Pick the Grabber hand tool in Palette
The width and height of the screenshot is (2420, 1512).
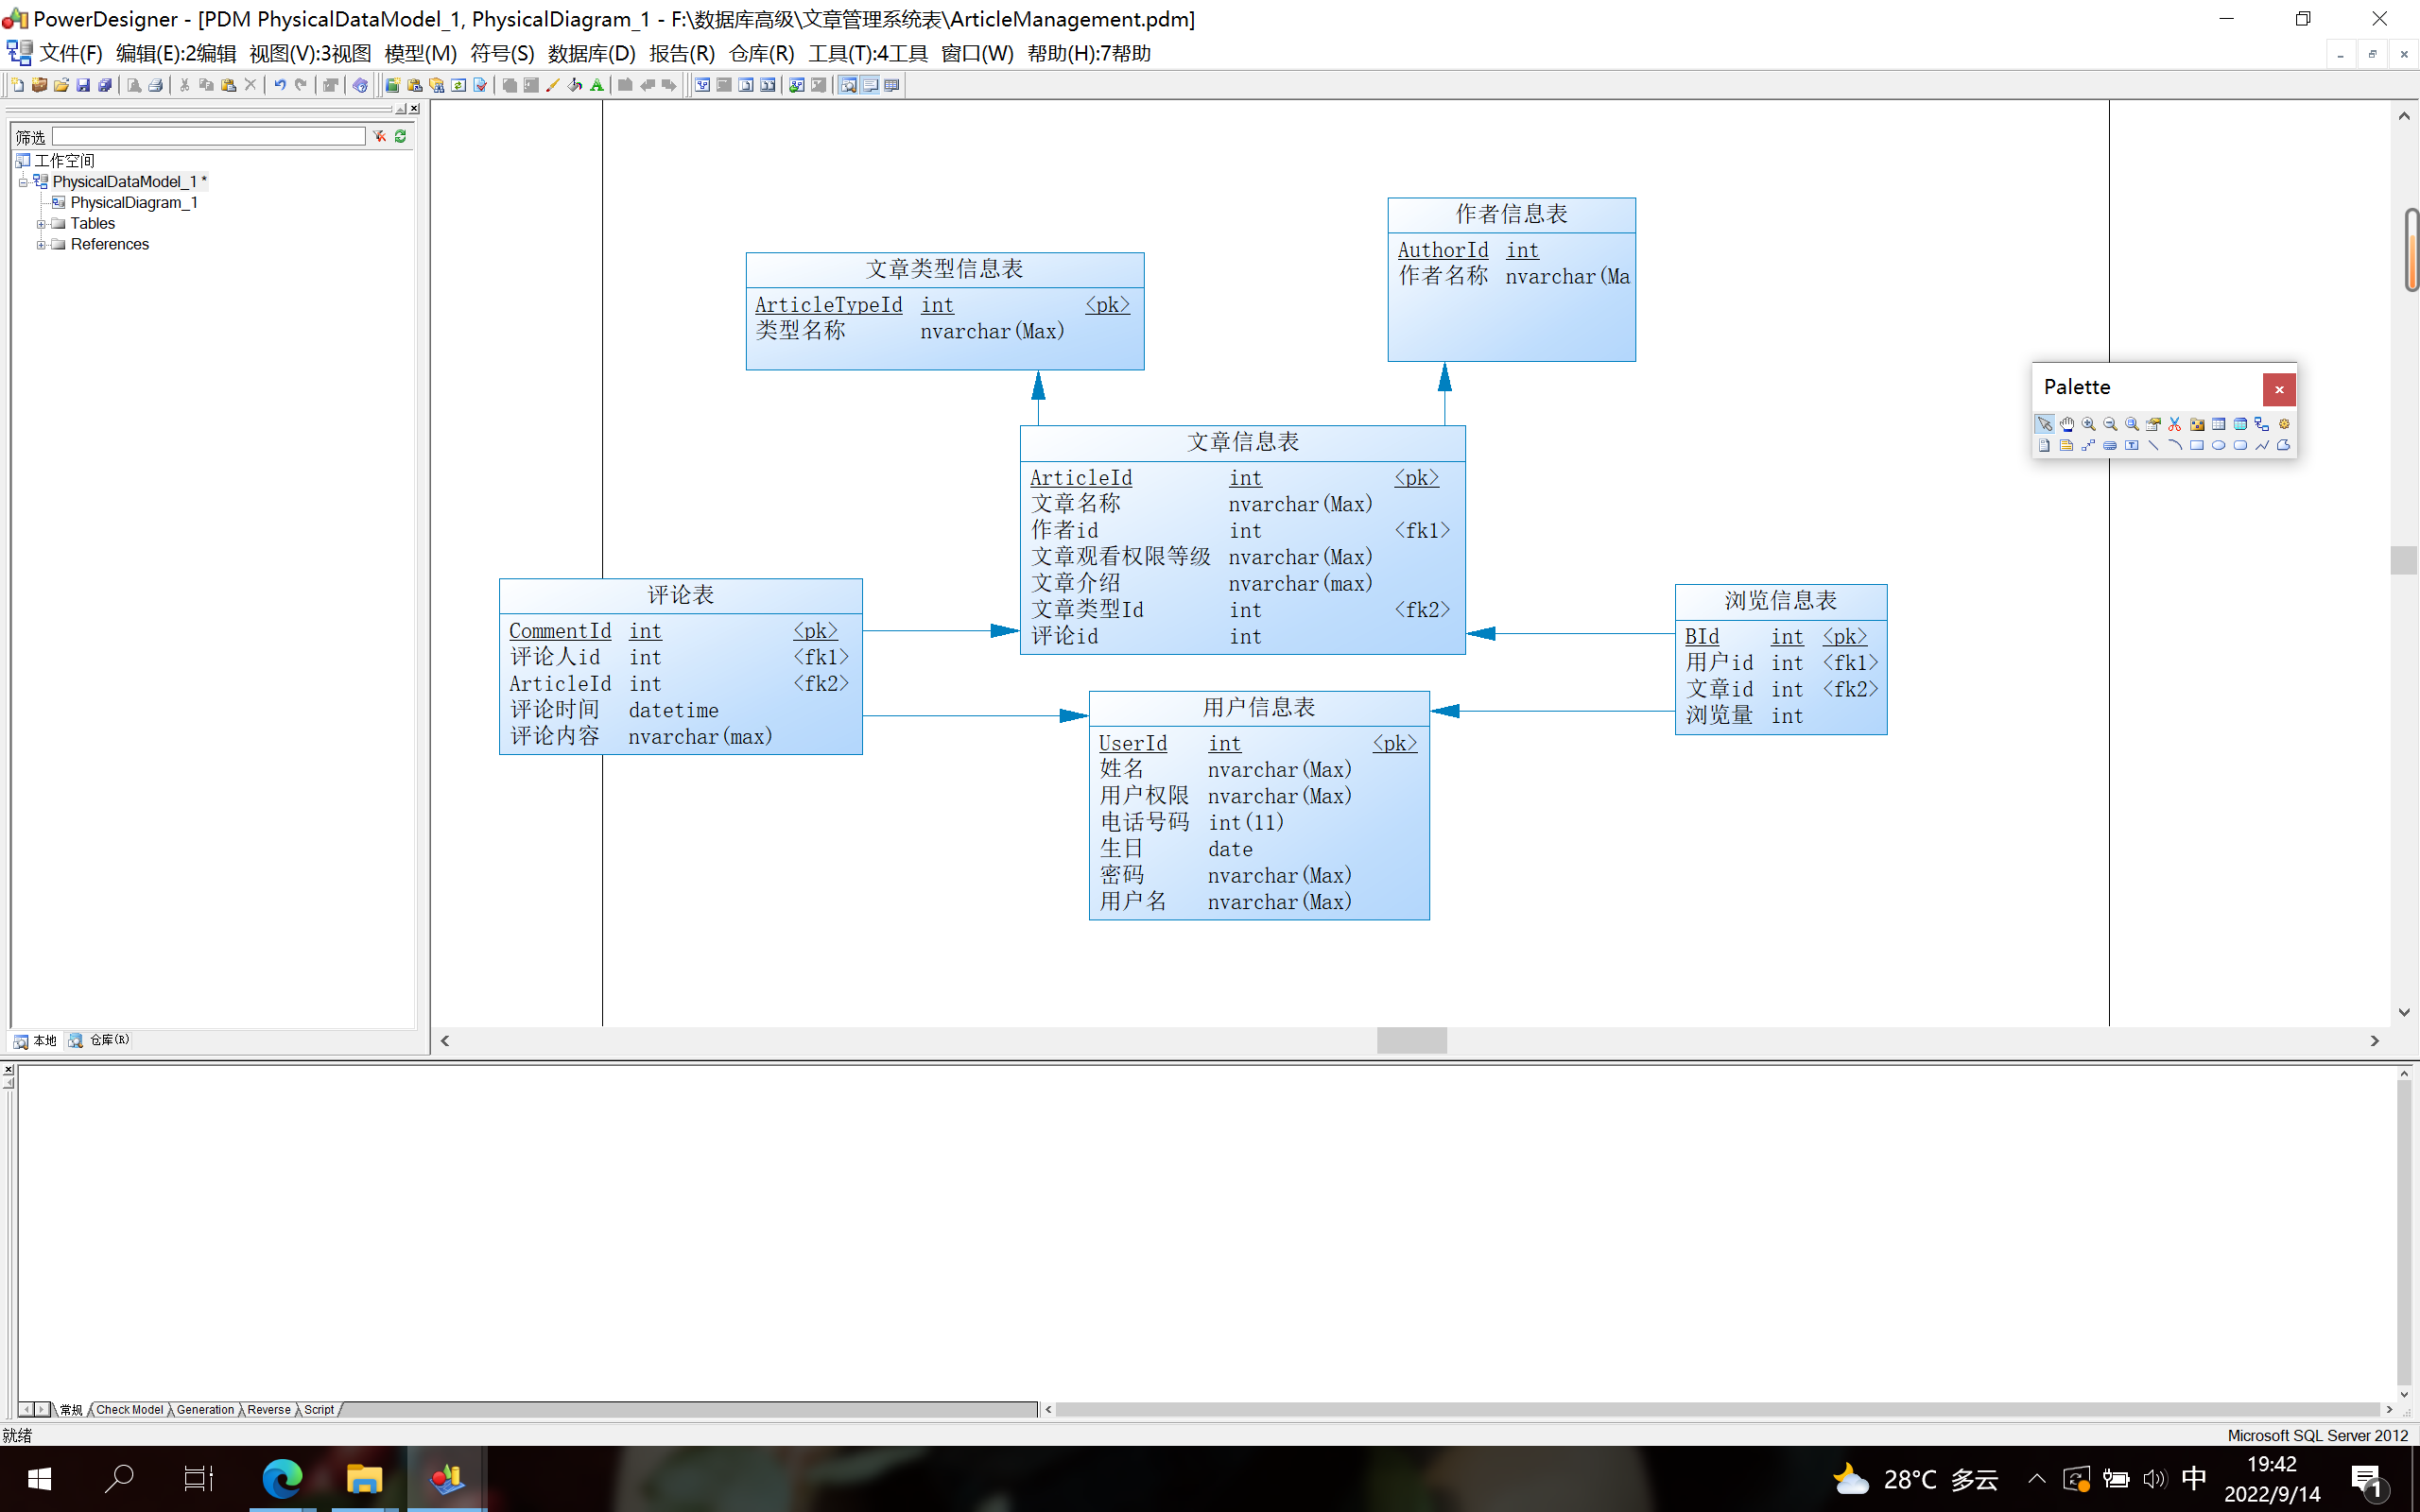[x=2067, y=424]
